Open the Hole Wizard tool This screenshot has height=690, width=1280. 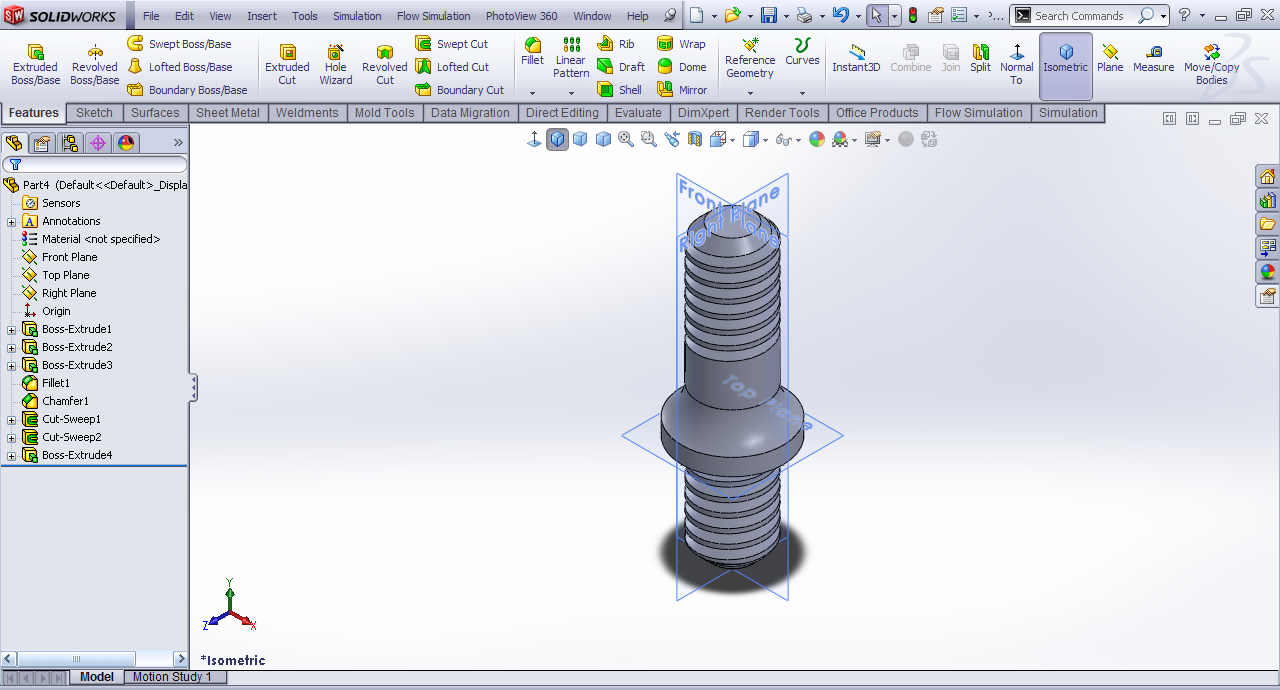tap(336, 64)
